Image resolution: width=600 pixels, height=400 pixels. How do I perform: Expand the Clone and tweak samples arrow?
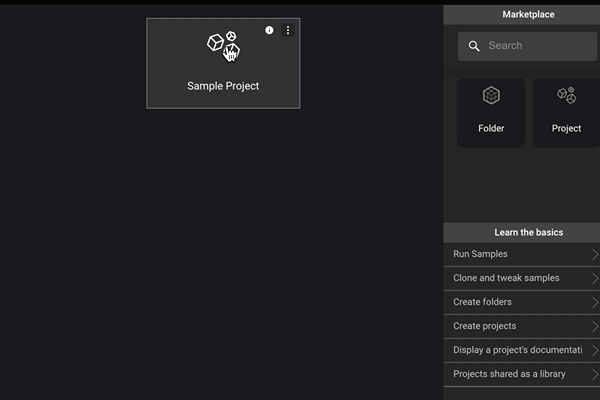[x=594, y=278]
